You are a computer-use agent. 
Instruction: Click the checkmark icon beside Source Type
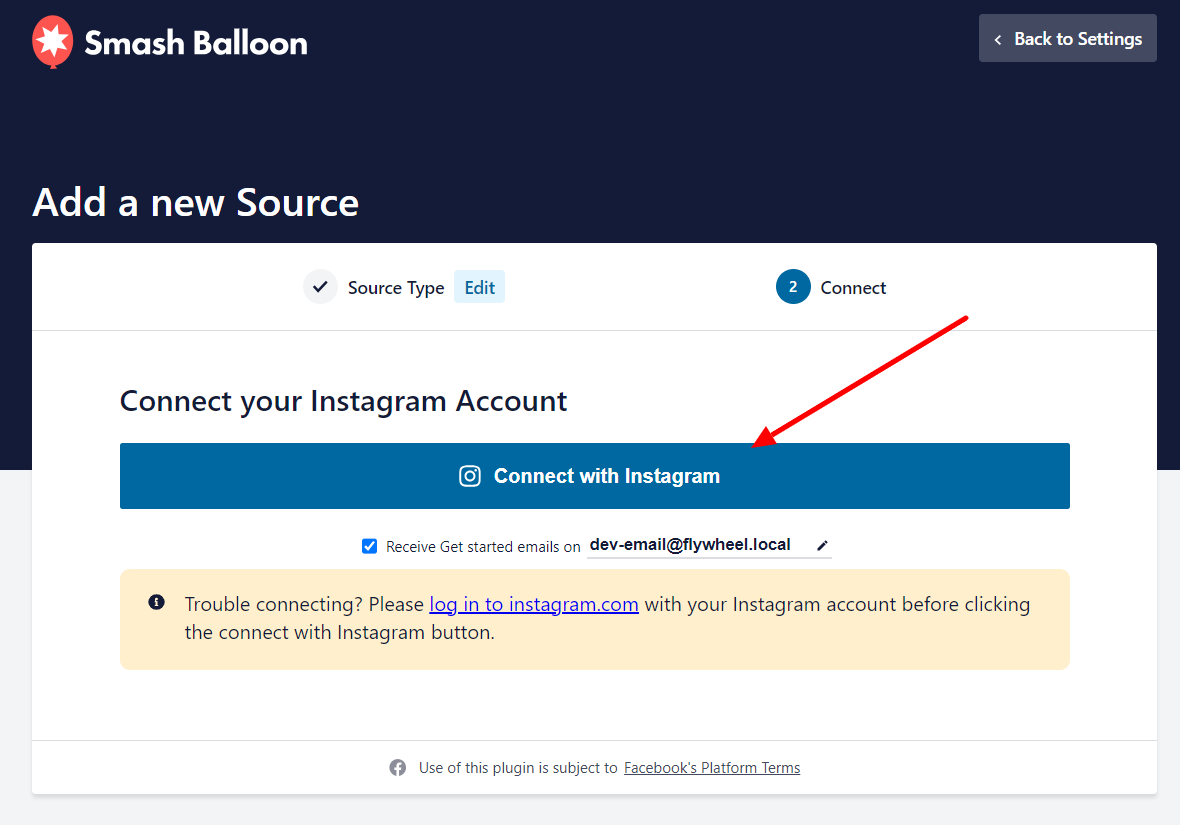320,287
